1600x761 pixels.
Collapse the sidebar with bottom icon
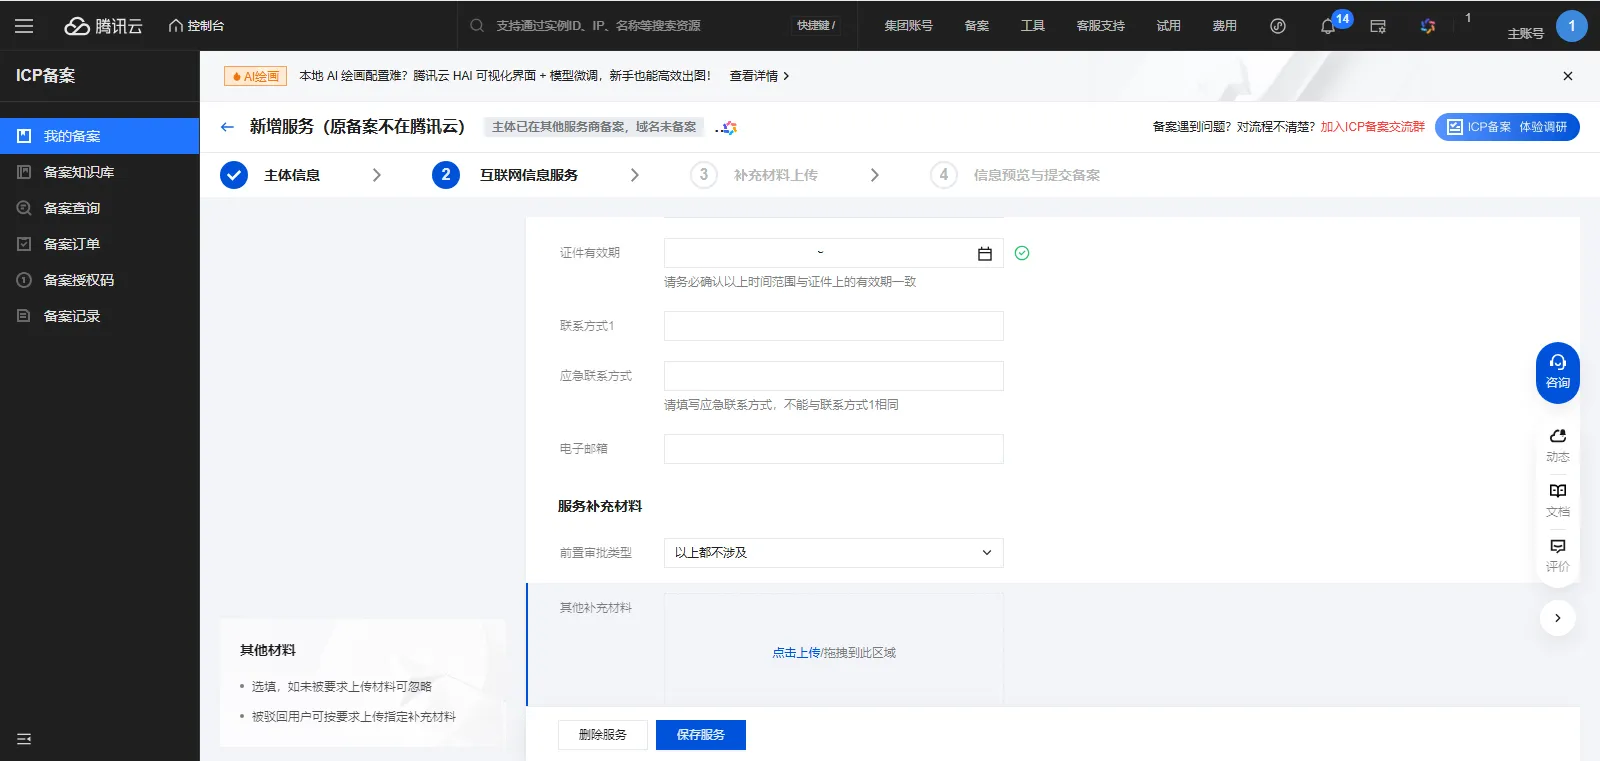point(24,739)
